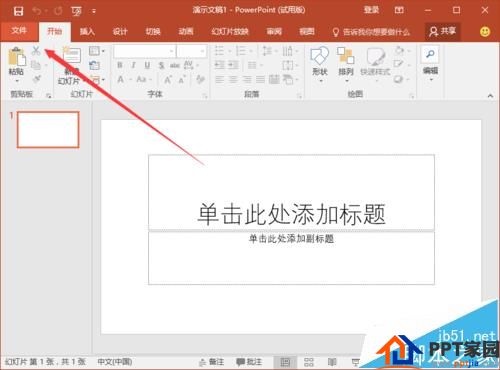Click the smiley feedback icon
Image resolution: width=500 pixels, height=370 pixels.
click(485, 32)
